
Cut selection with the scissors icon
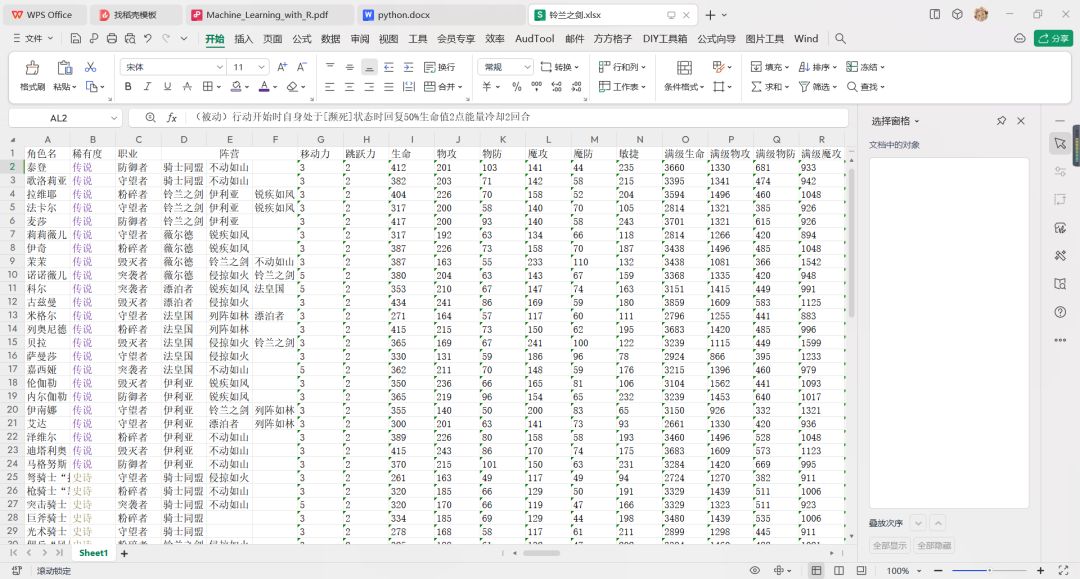coord(90,67)
